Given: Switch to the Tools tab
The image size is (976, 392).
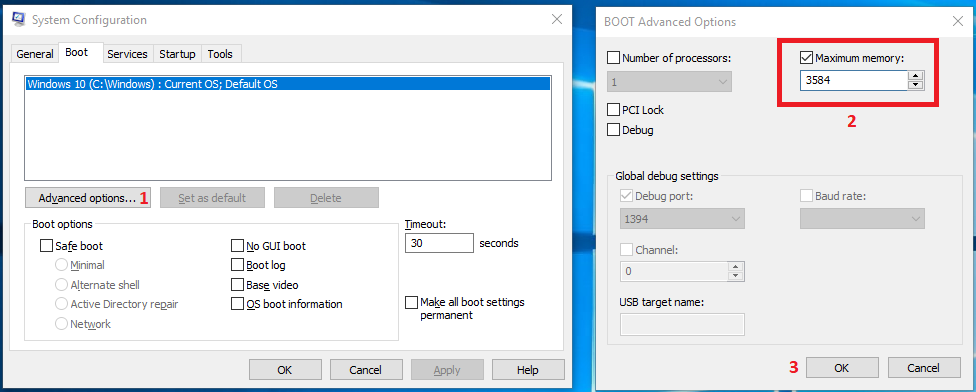Looking at the screenshot, I should (220, 54).
